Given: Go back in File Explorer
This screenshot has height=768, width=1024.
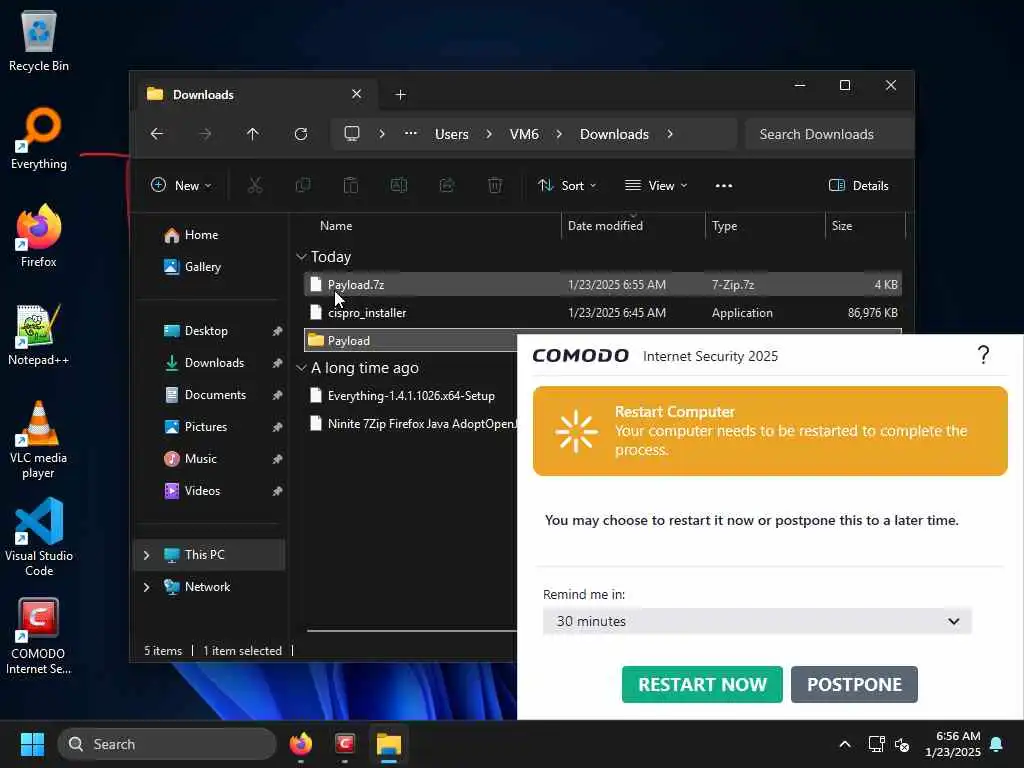Looking at the screenshot, I should click(x=157, y=134).
